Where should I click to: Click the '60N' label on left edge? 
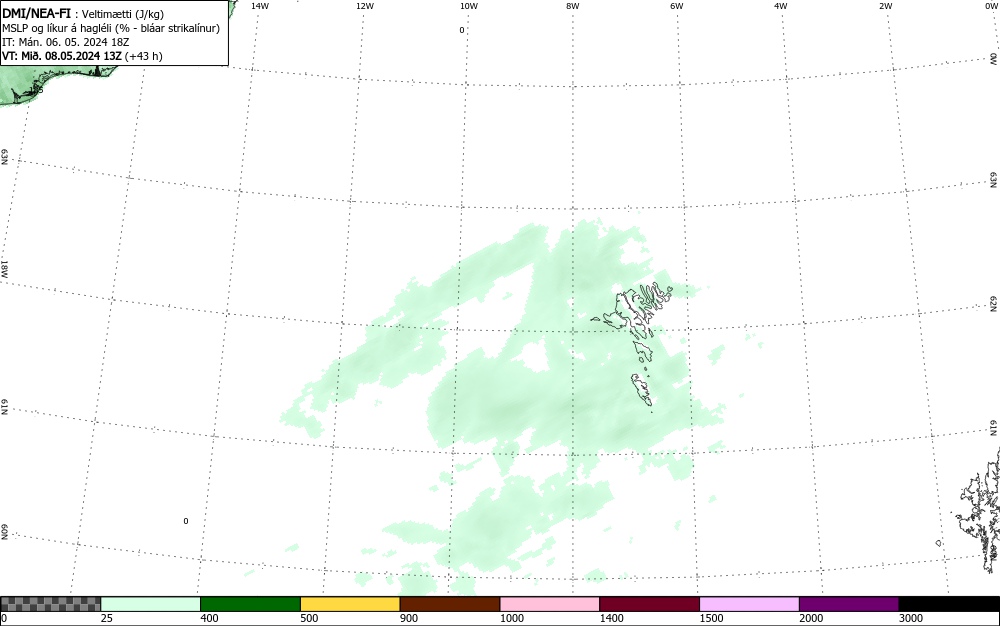[x=4, y=533]
